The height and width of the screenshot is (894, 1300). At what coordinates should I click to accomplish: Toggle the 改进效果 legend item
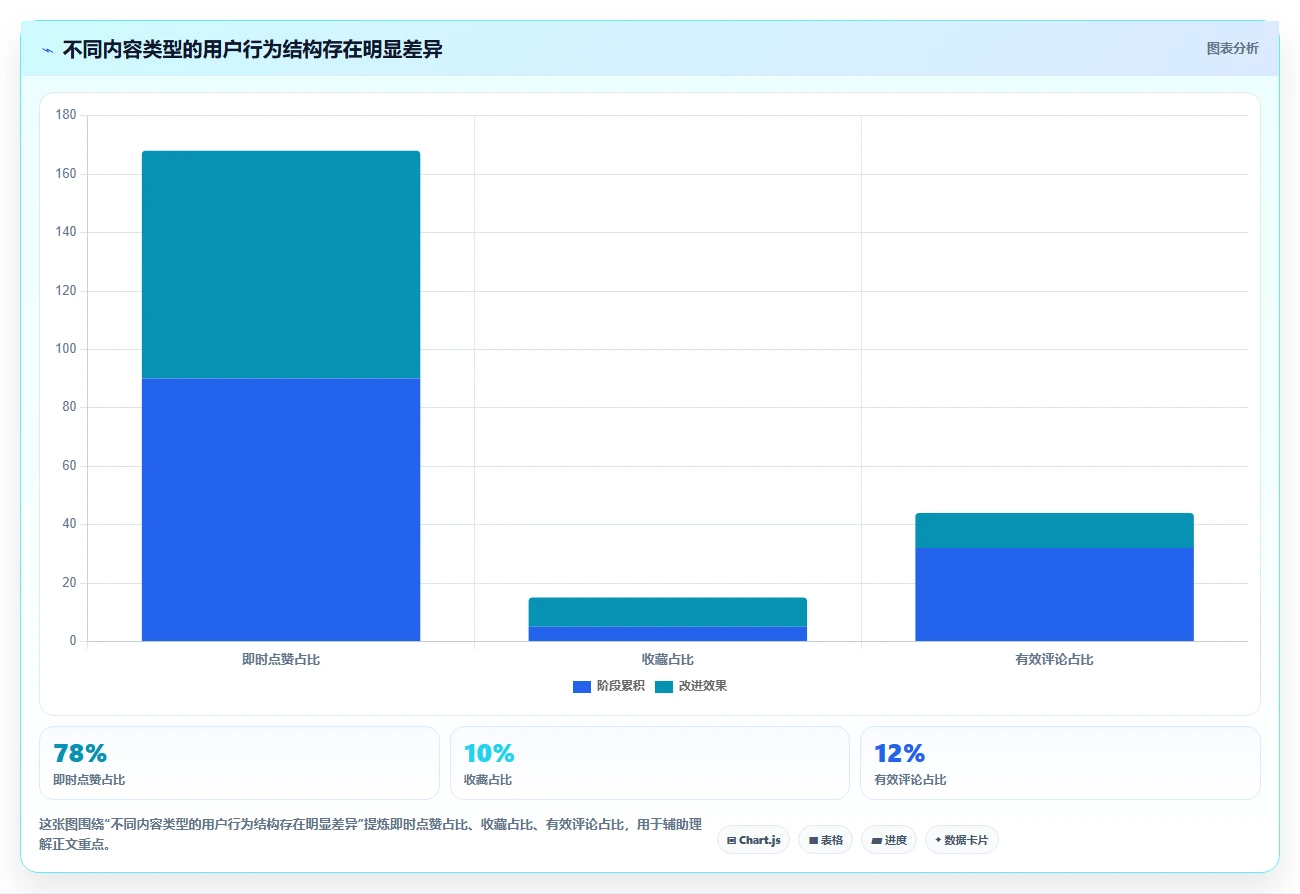click(691, 686)
